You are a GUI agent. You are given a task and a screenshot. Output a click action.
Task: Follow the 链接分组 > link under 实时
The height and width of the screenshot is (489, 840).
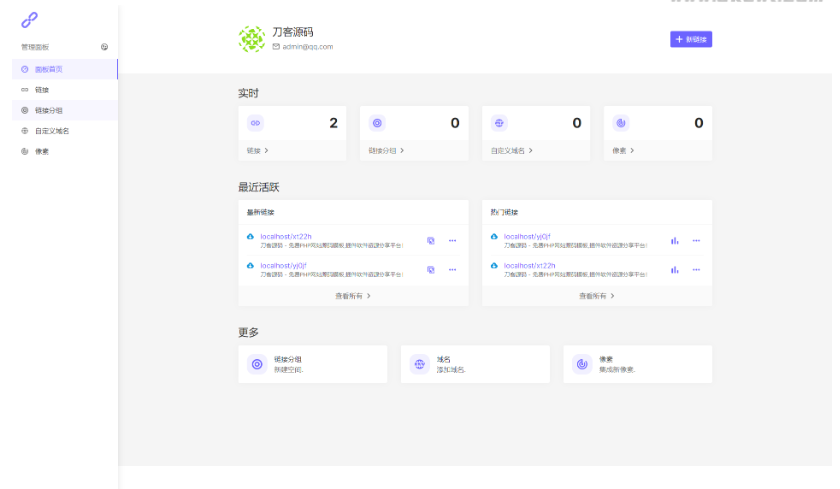(x=386, y=151)
